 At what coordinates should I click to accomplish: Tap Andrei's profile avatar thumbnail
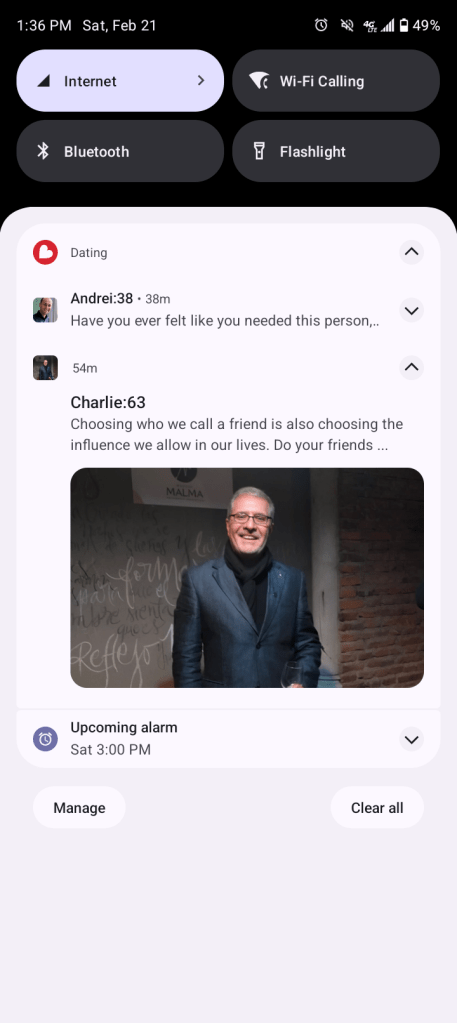[45, 310]
